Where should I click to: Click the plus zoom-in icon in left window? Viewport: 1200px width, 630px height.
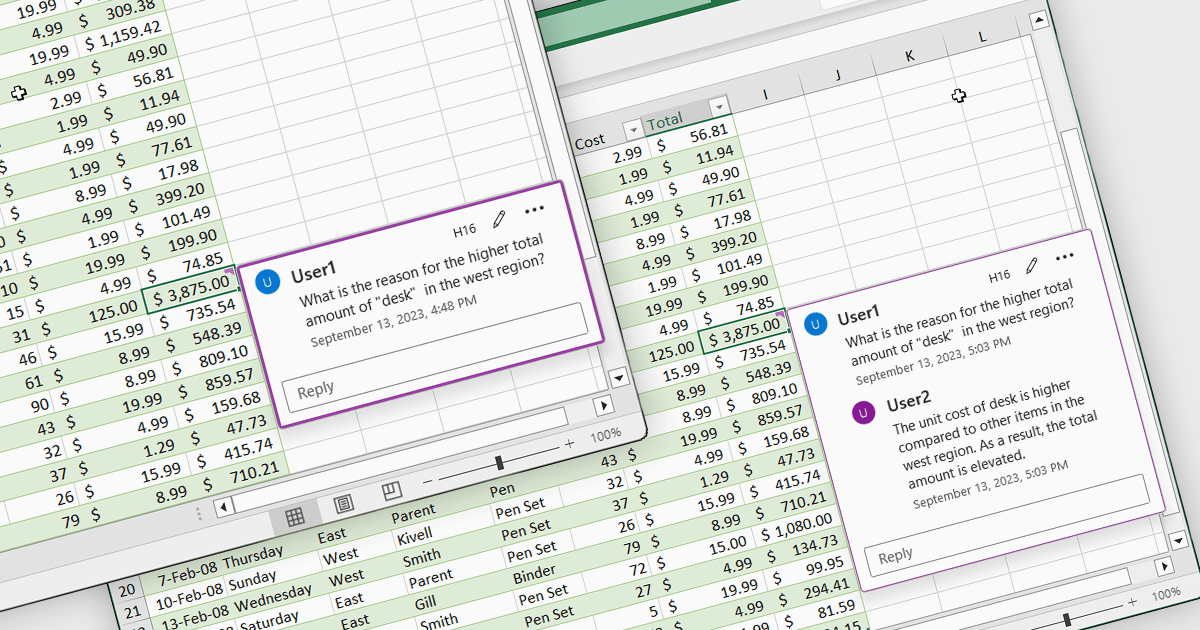pyautogui.click(x=569, y=443)
